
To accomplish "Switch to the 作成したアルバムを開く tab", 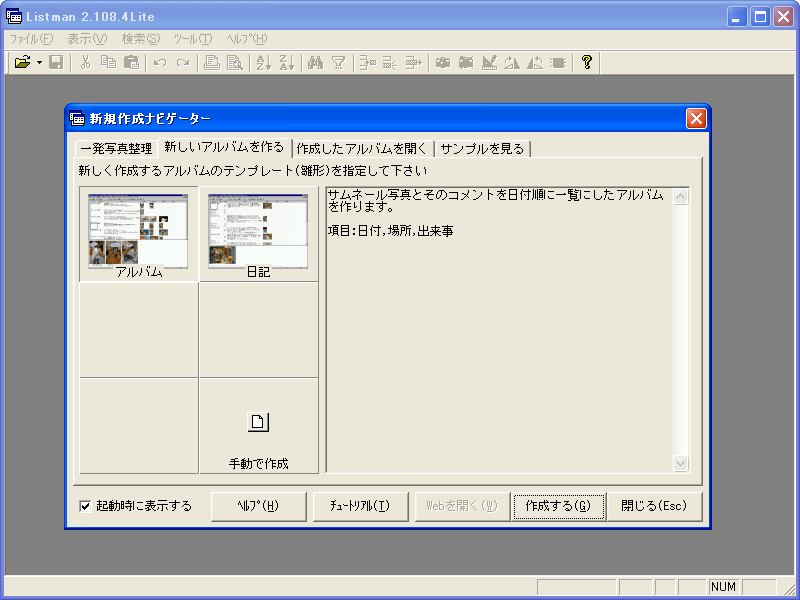I will pos(361,149).
